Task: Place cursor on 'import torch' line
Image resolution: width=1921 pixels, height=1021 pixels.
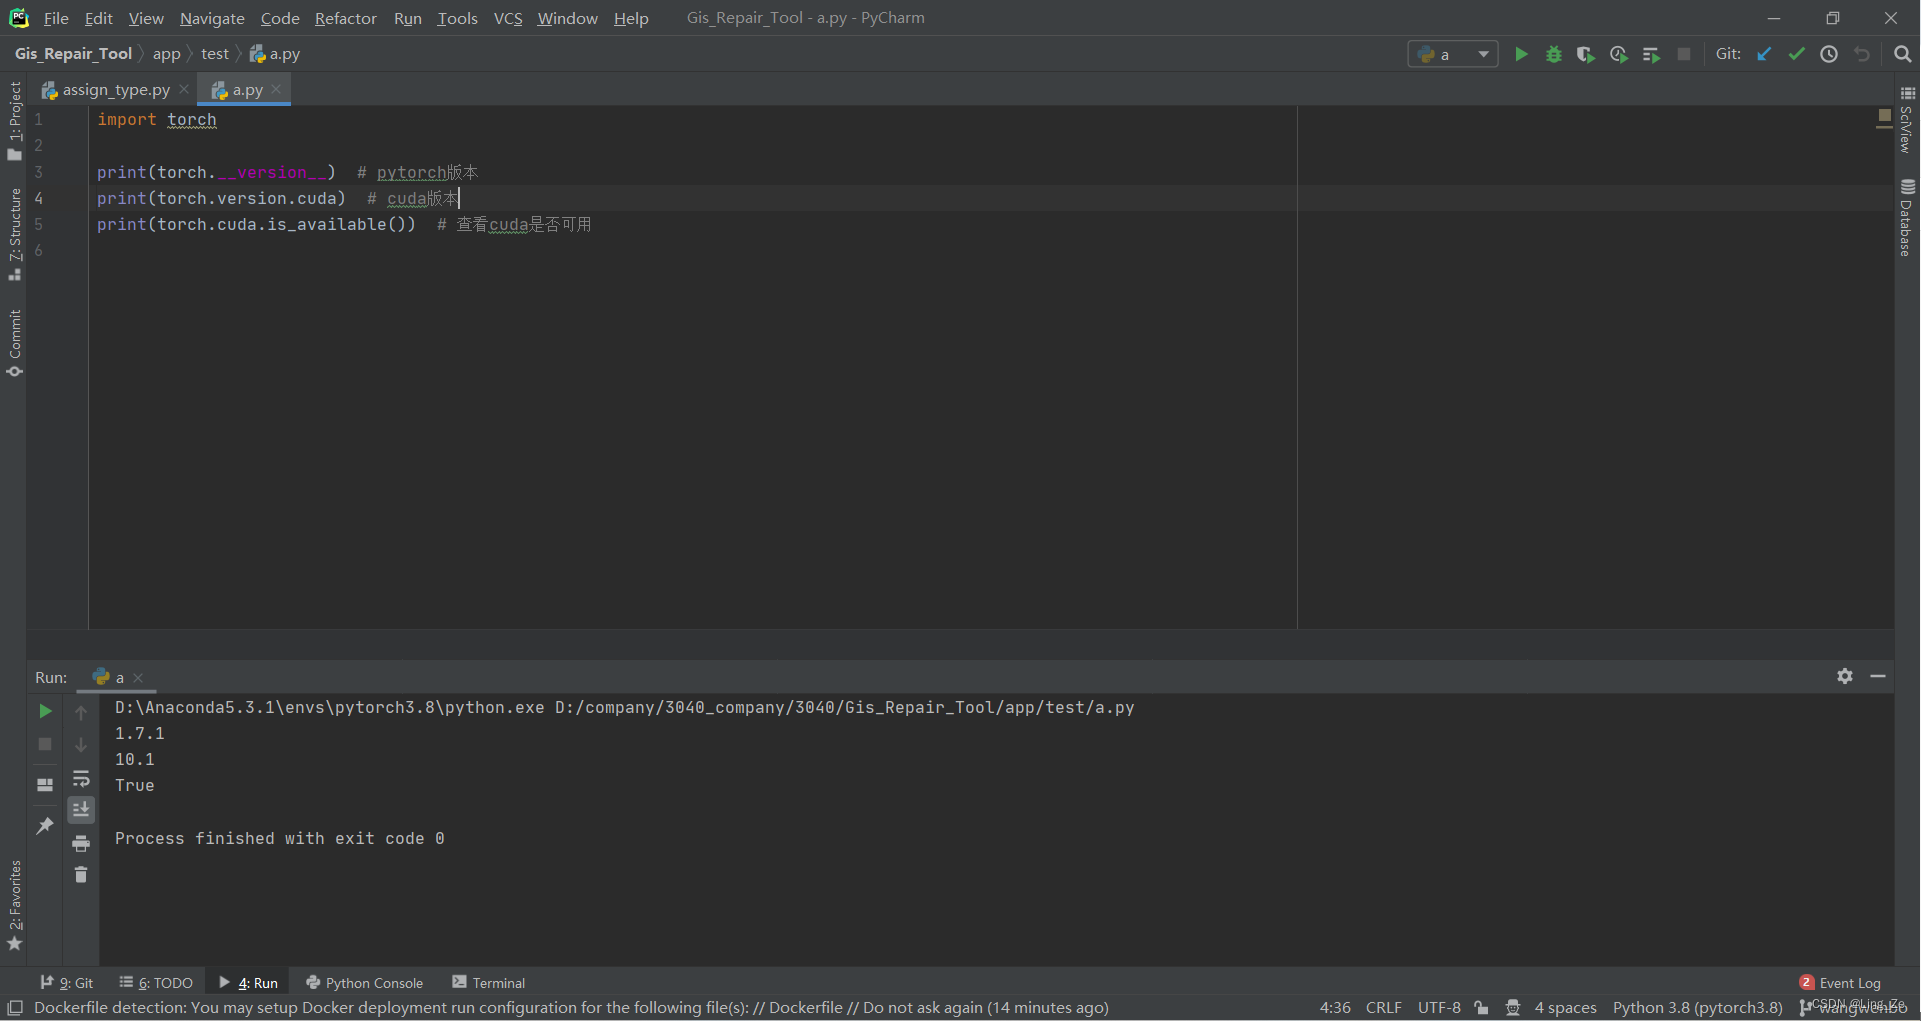Action: click(x=157, y=120)
